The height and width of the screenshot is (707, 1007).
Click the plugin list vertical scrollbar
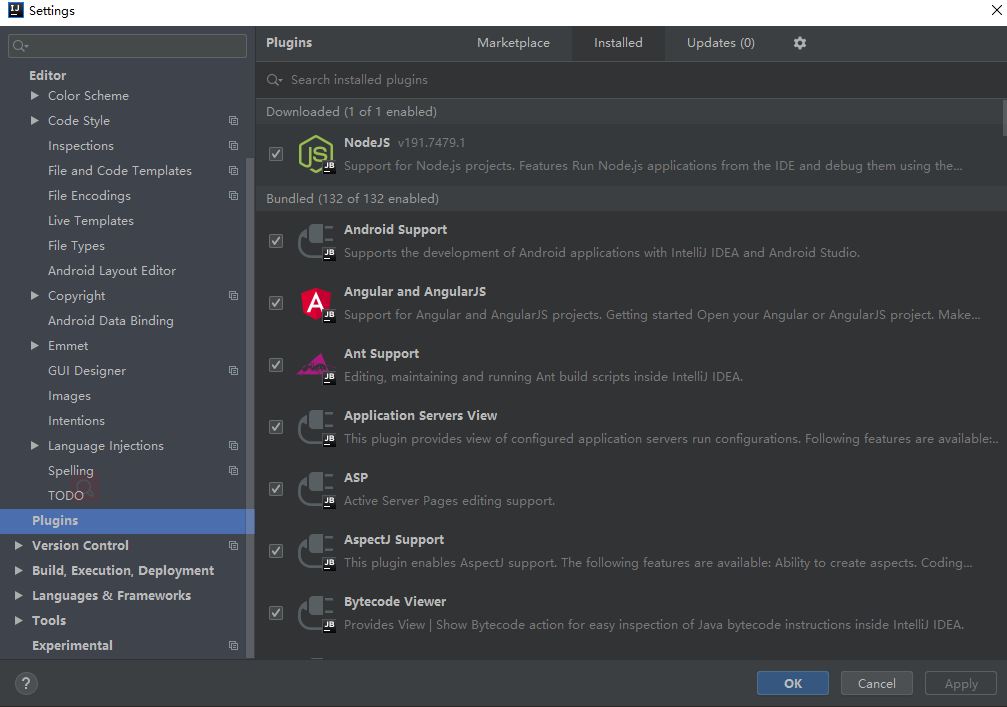pyautogui.click(x=1004, y=118)
